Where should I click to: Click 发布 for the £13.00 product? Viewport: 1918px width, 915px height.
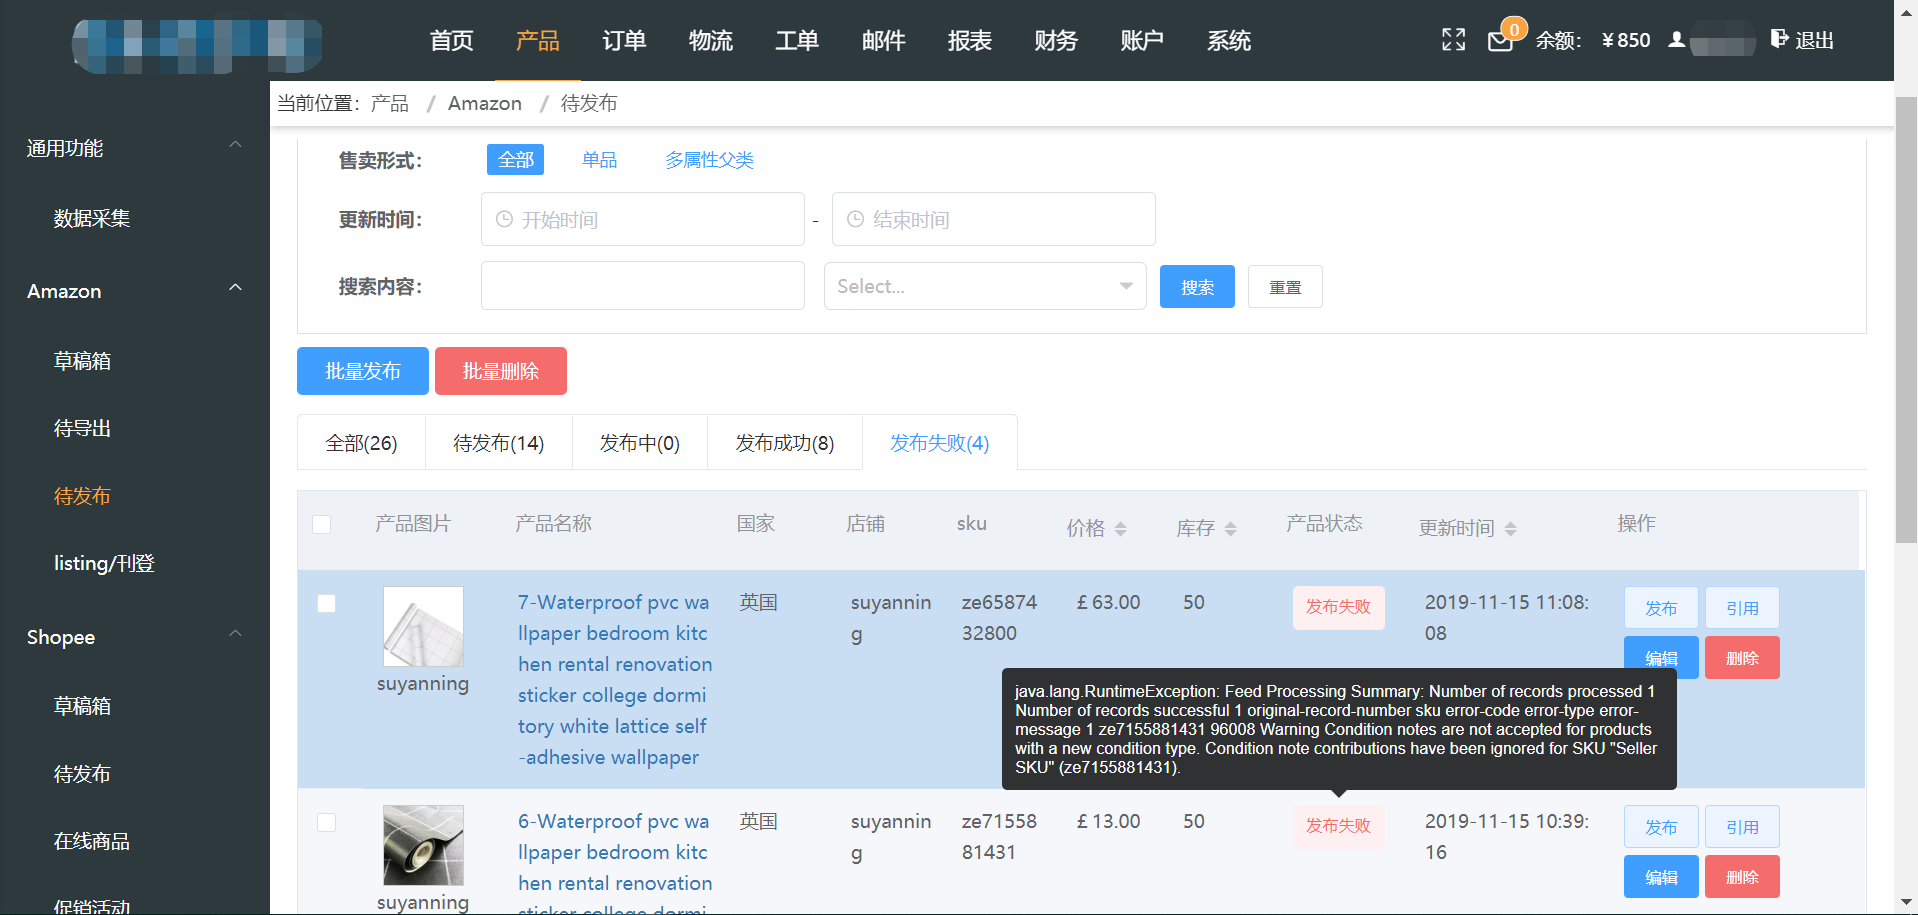point(1661,827)
